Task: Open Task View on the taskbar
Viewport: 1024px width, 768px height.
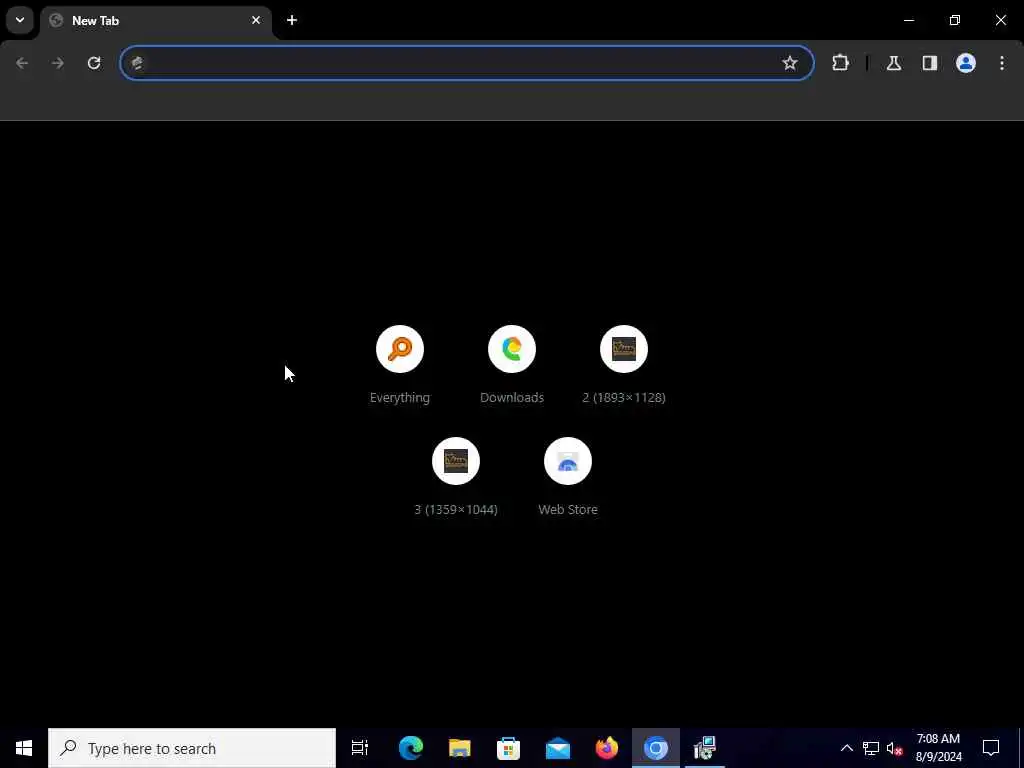Action: (x=360, y=748)
